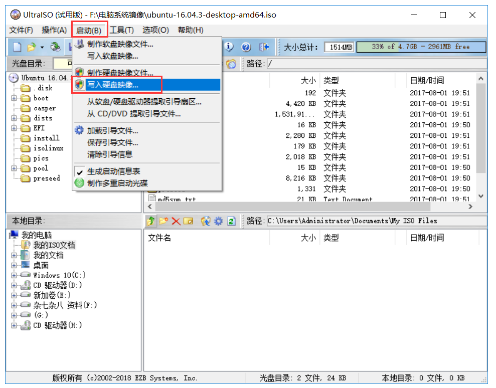Expand the Windows 10(C:) drive node

14,275
